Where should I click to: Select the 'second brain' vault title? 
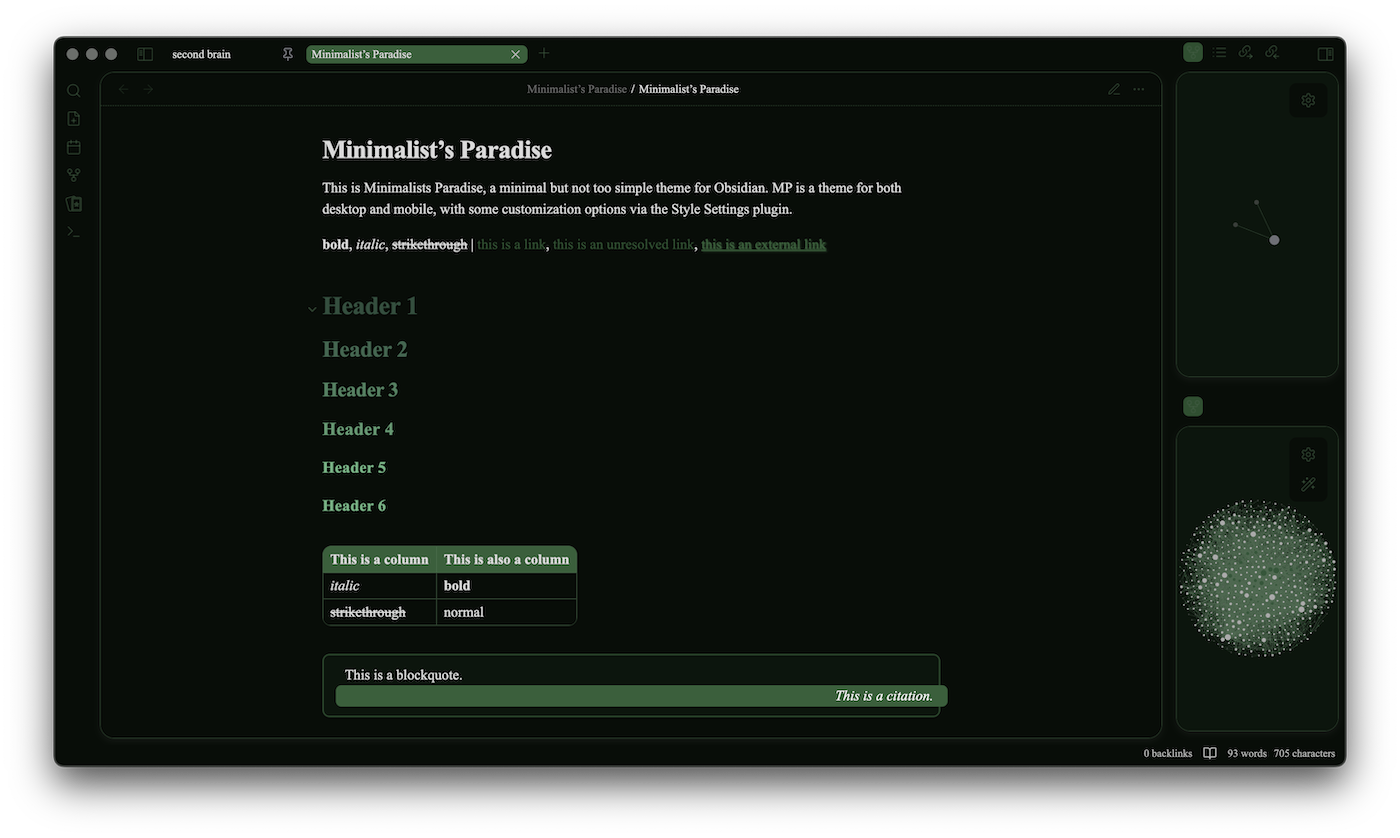(x=201, y=54)
